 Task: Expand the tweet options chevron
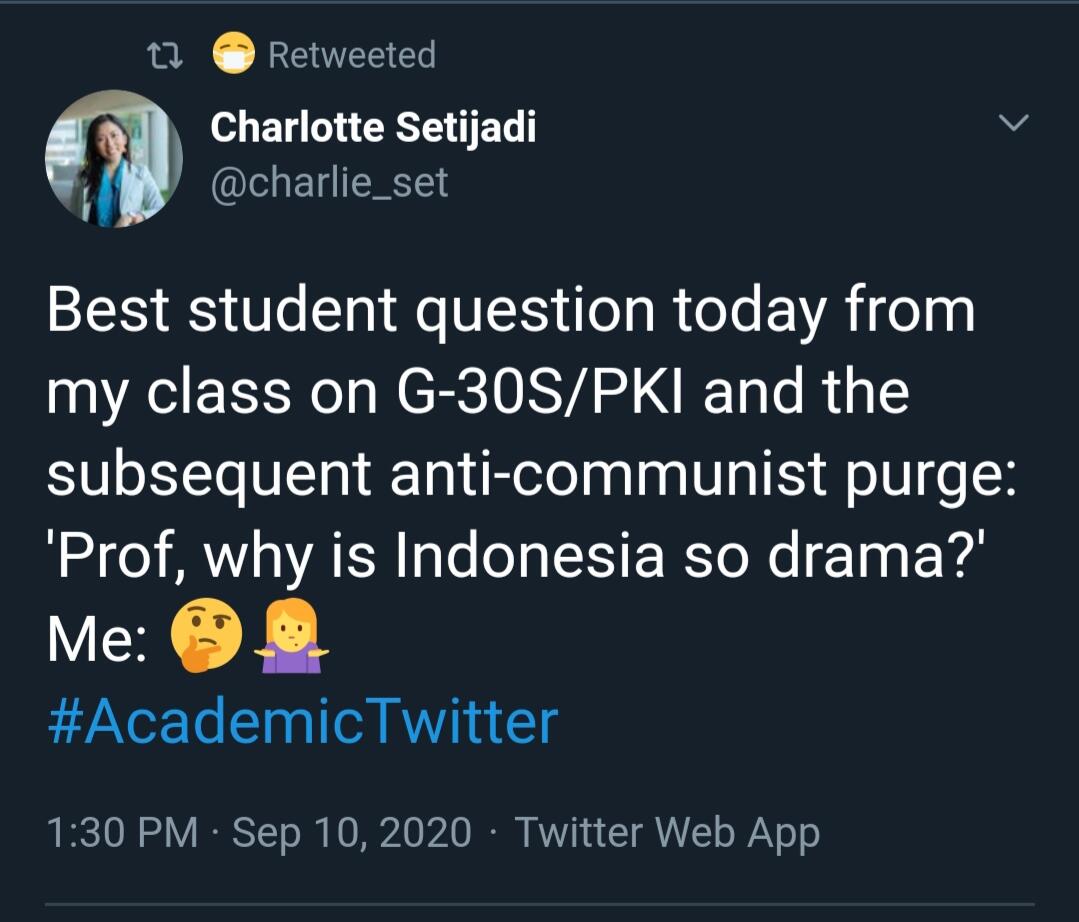coord(1014,123)
